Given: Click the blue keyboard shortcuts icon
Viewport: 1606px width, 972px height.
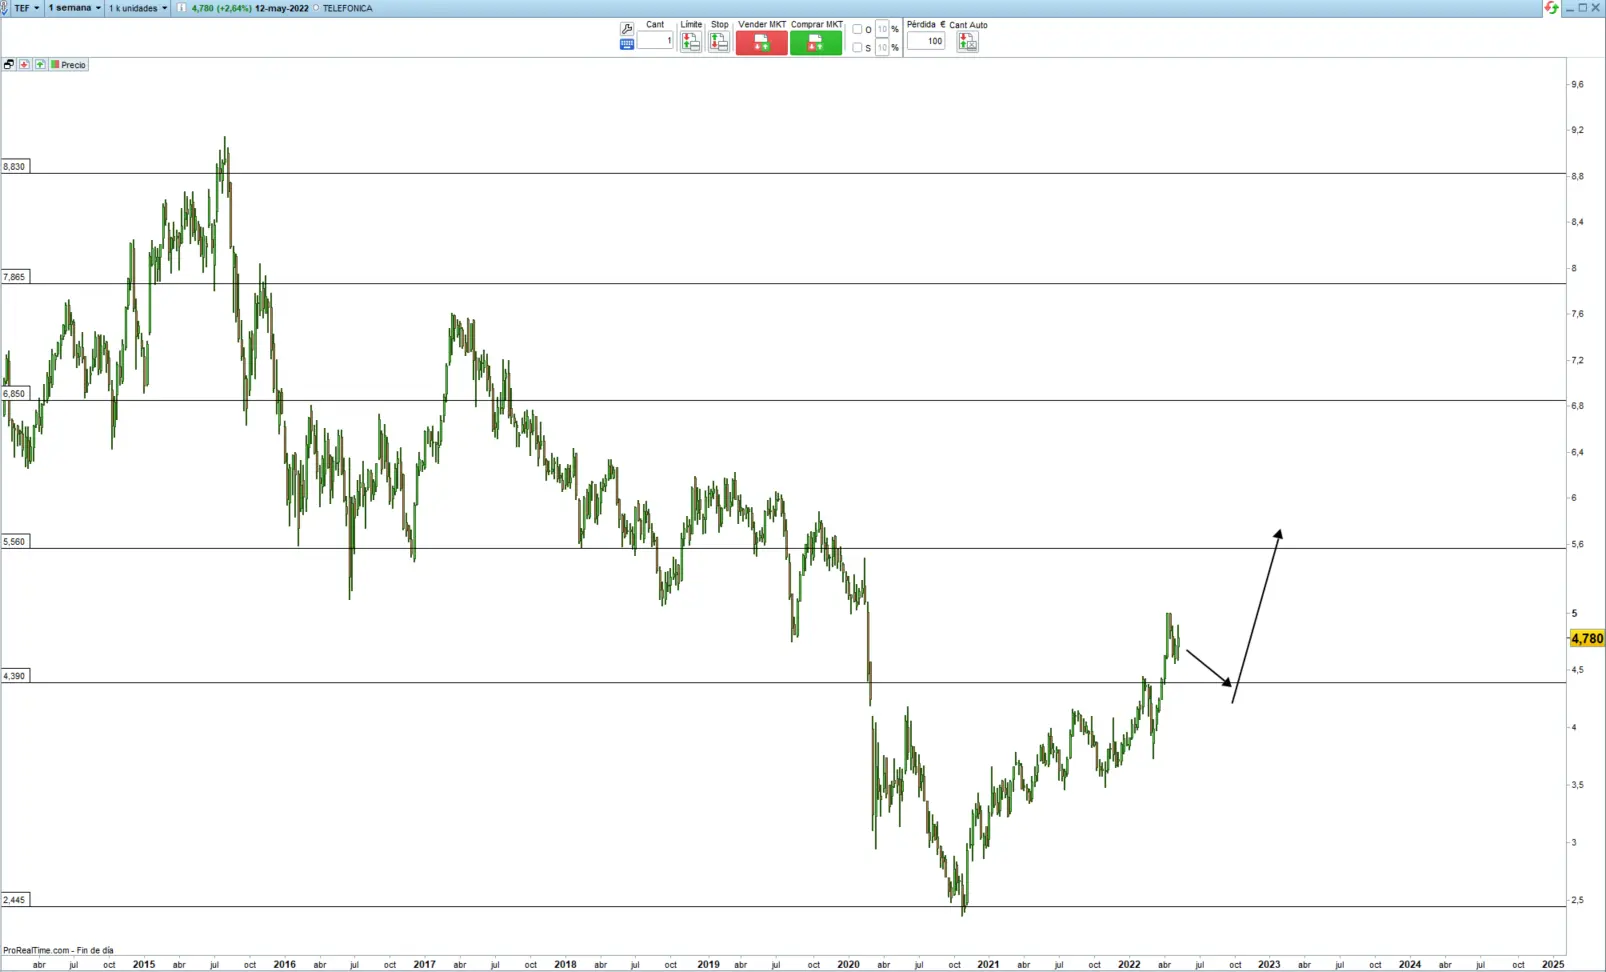Looking at the screenshot, I should coord(627,44).
